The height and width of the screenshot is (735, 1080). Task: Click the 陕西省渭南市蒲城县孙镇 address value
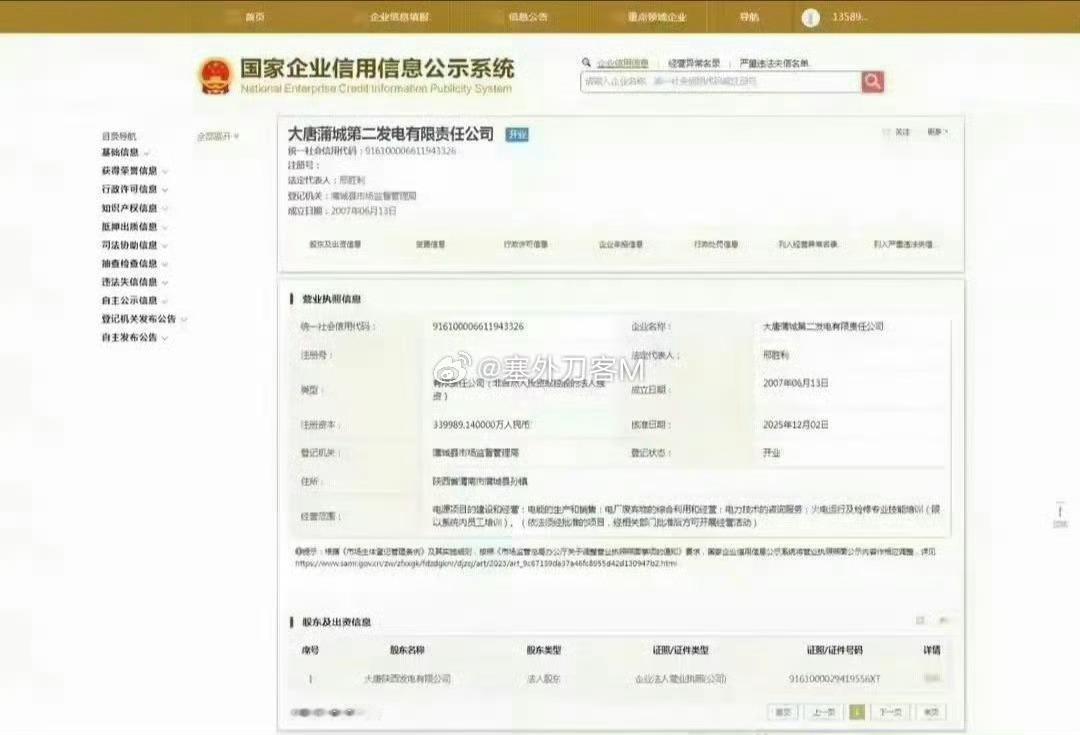click(480, 482)
